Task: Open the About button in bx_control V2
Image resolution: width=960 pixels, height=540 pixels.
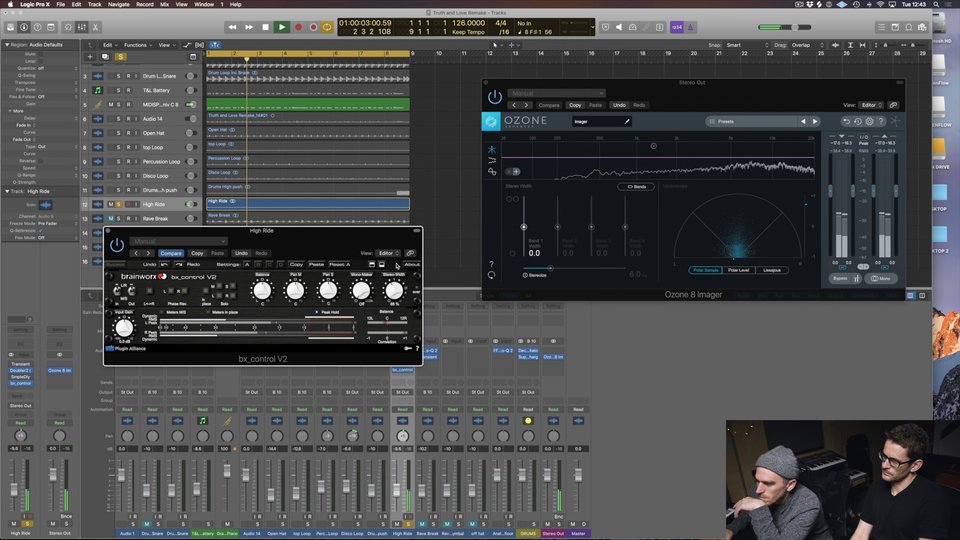Action: pos(412,264)
